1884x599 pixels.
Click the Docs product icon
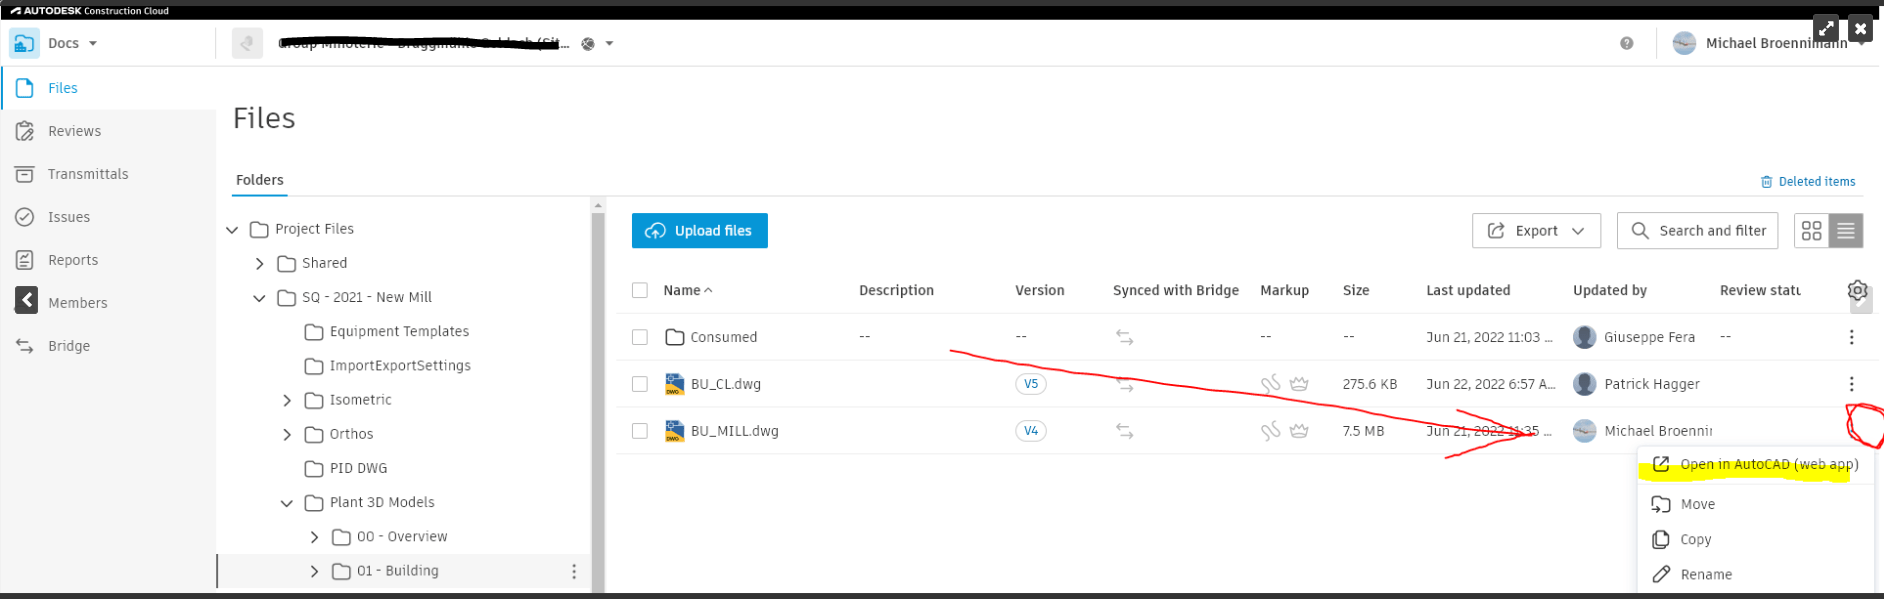(x=24, y=43)
